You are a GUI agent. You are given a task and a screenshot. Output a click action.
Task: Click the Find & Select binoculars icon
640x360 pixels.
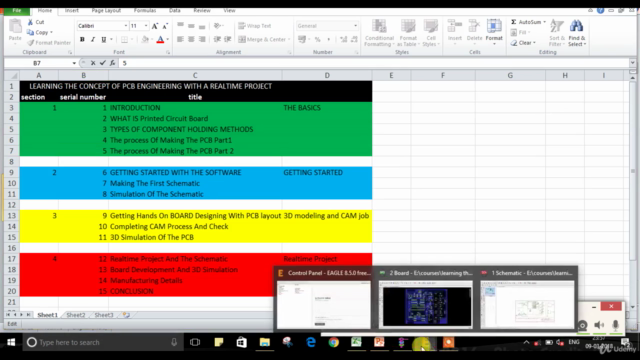pyautogui.click(x=576, y=27)
